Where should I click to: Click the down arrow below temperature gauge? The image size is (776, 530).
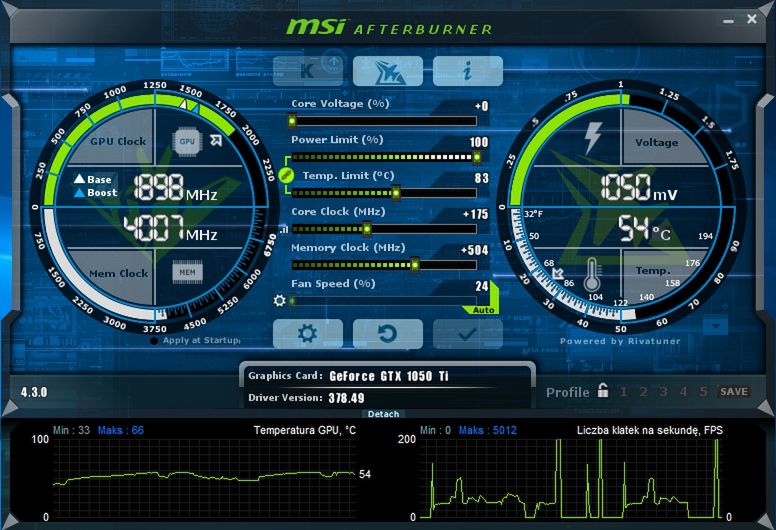tap(715, 326)
